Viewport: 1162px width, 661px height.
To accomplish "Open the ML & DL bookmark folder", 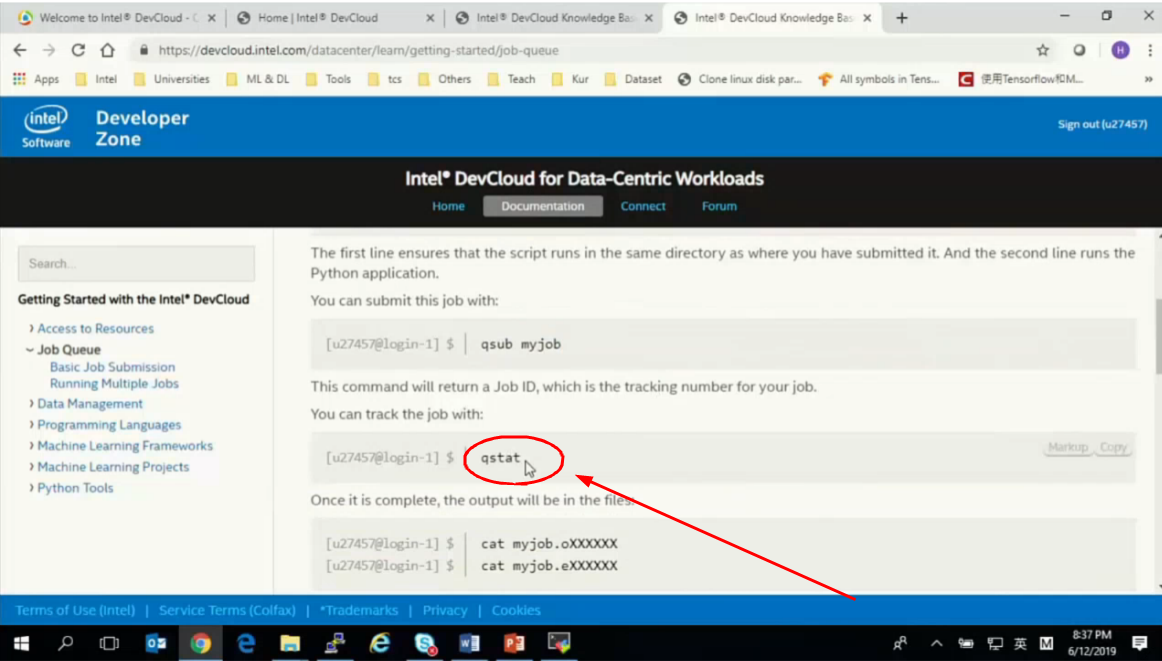I will point(257,79).
